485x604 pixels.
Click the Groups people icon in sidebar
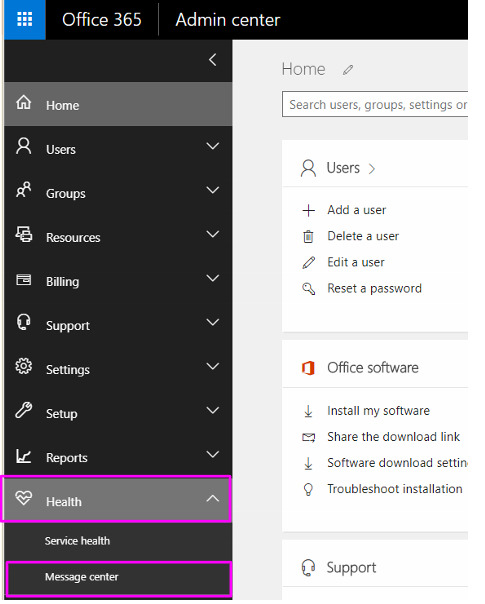click(23, 190)
